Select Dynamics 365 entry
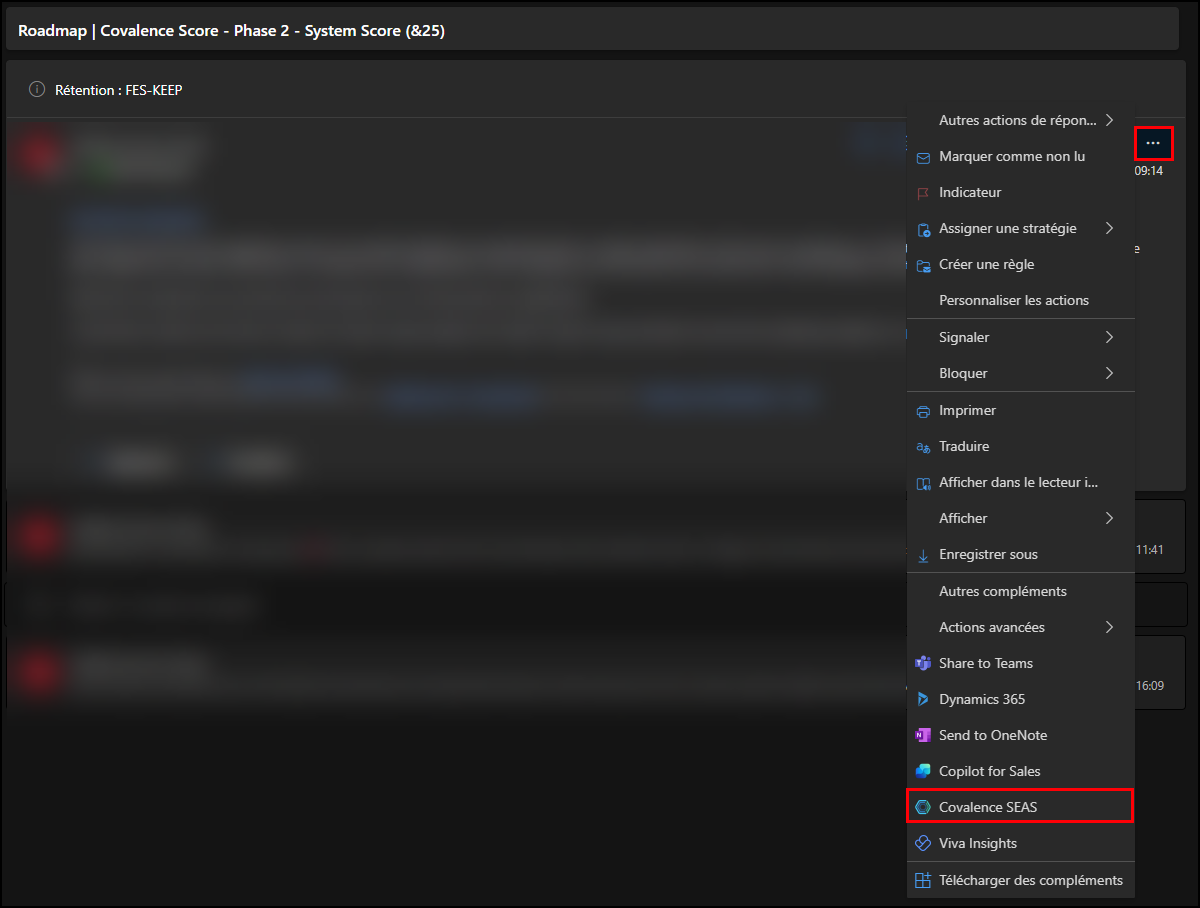 [x=1021, y=700]
